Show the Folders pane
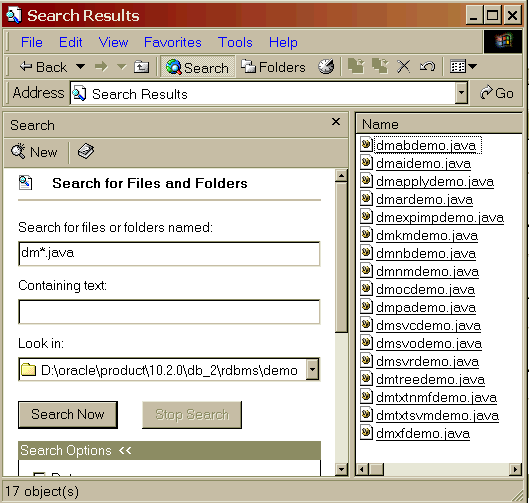Screen dimensions: 529x503 [273, 67]
